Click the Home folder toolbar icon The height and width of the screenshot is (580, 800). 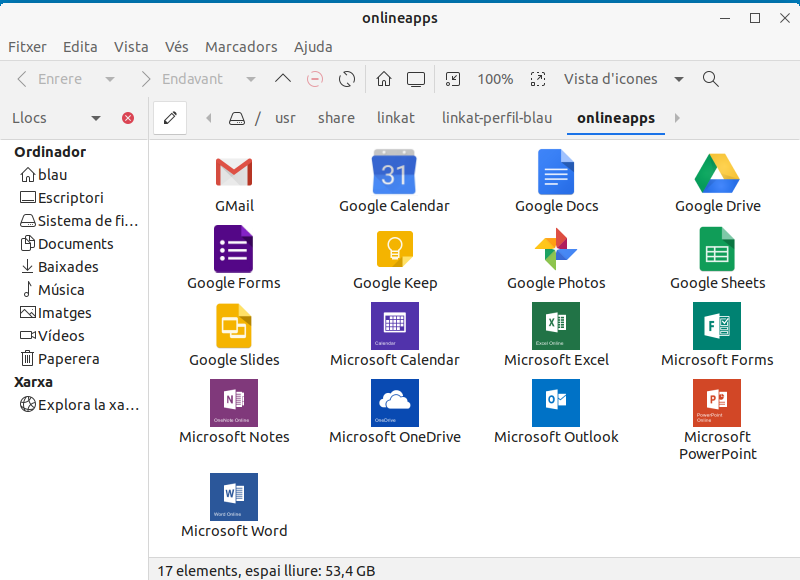tap(383, 79)
